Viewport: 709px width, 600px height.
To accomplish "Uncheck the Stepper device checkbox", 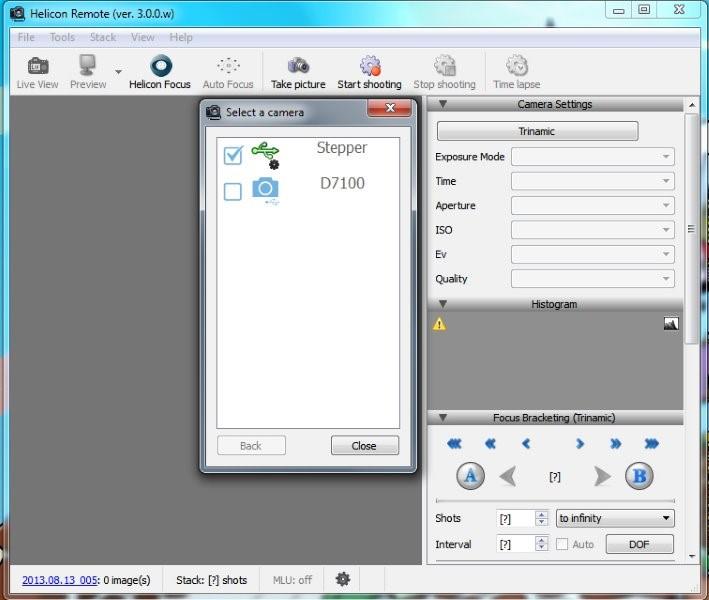I will pyautogui.click(x=233, y=155).
